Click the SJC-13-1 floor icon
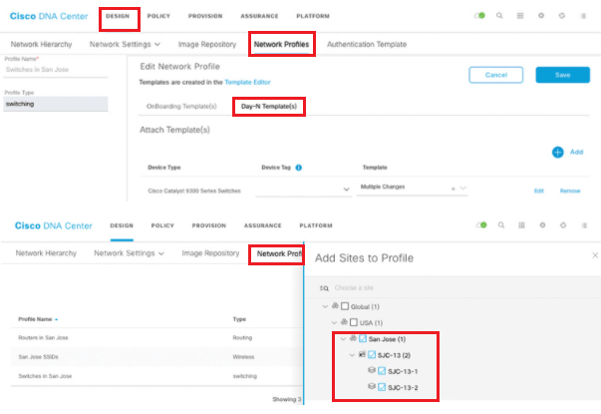Image resolution: width=601 pixels, height=414 pixels. coord(371,370)
